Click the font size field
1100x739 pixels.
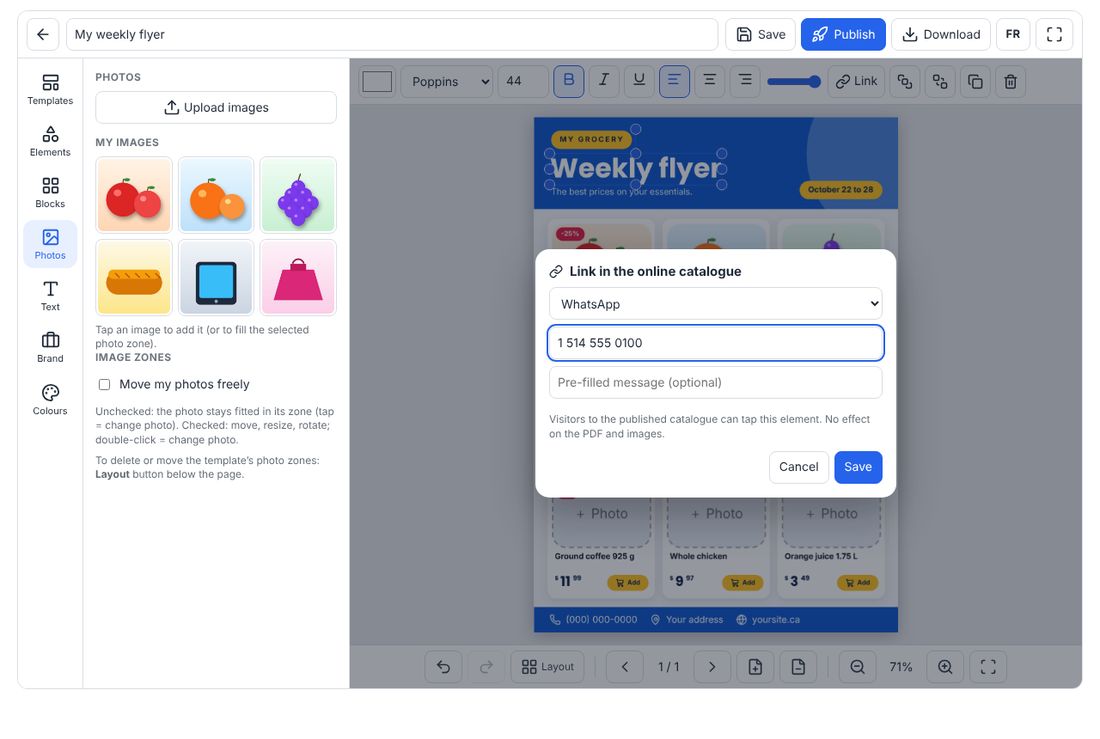pyautogui.click(x=523, y=81)
